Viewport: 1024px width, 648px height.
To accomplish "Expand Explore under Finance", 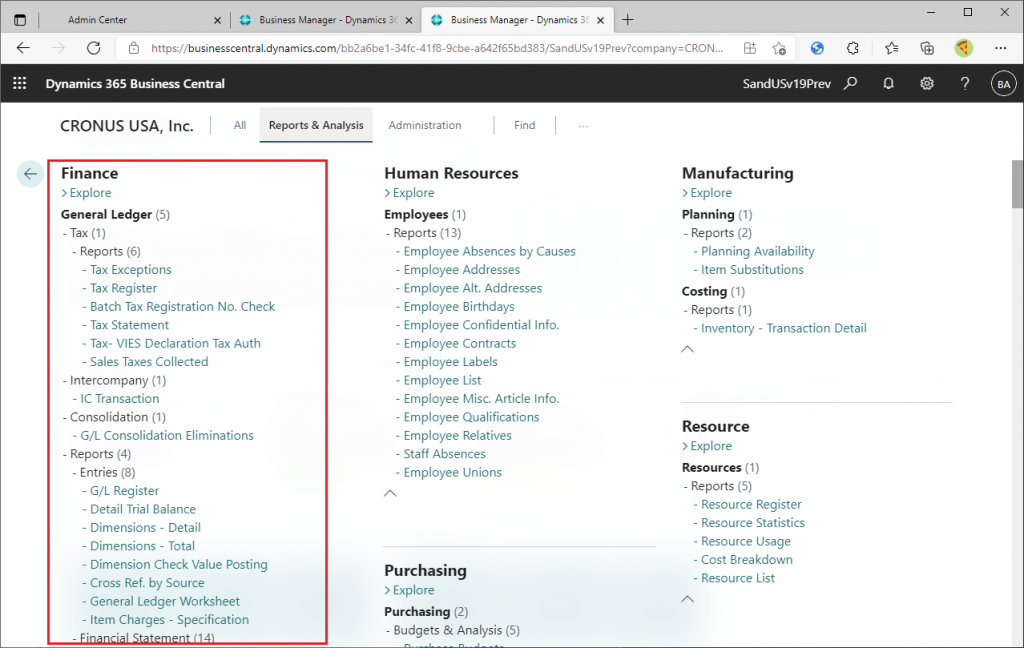I will point(86,193).
